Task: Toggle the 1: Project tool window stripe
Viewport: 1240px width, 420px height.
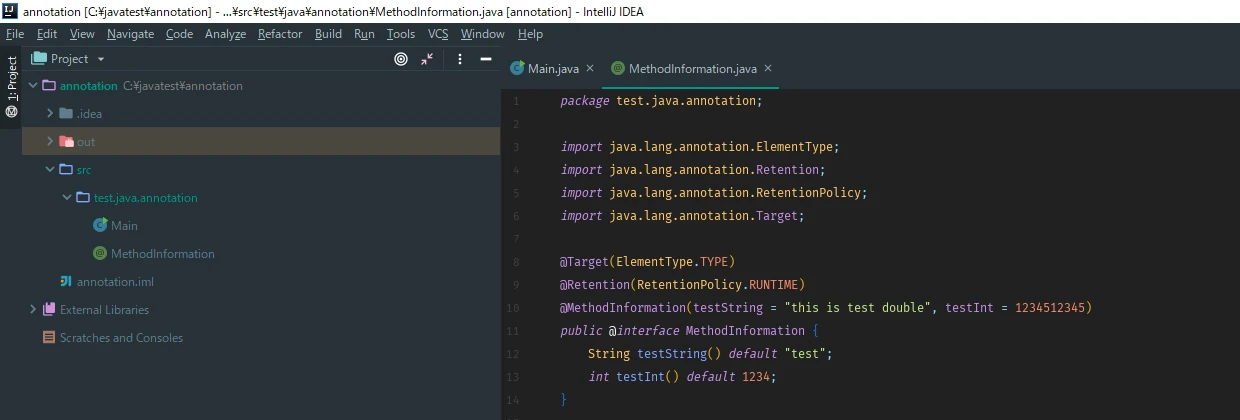Action: coord(11,86)
